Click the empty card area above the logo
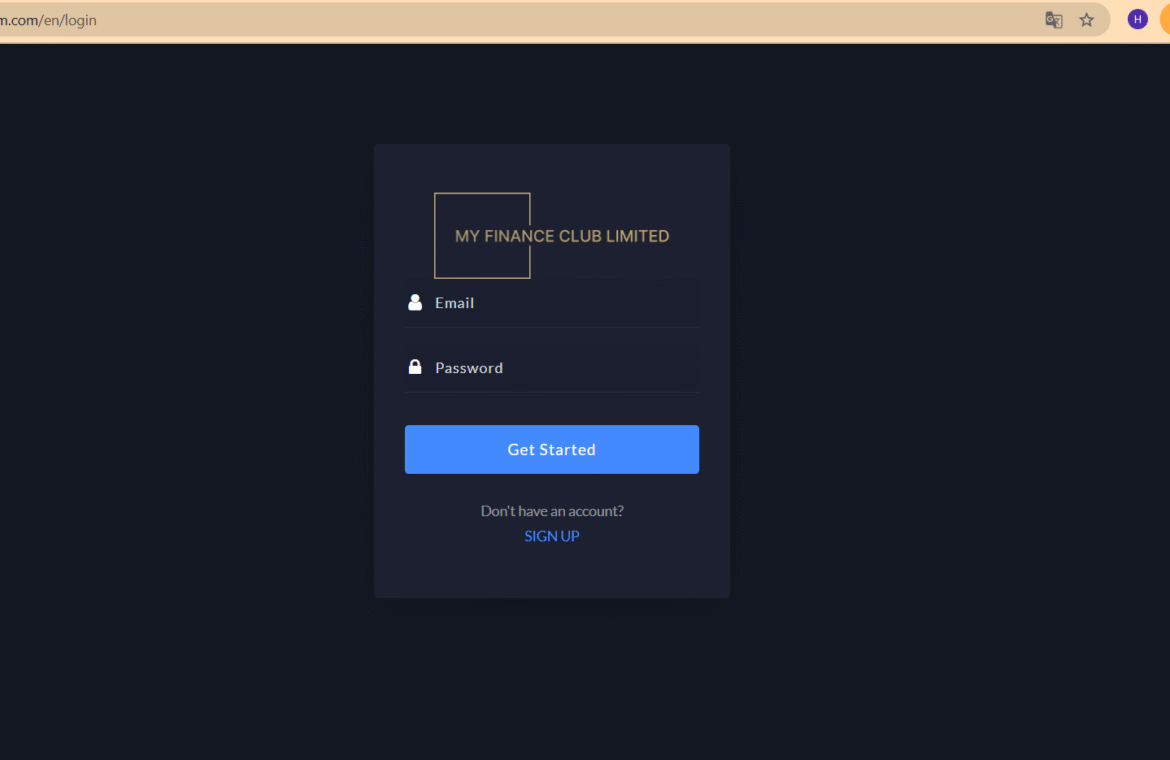 click(x=551, y=168)
